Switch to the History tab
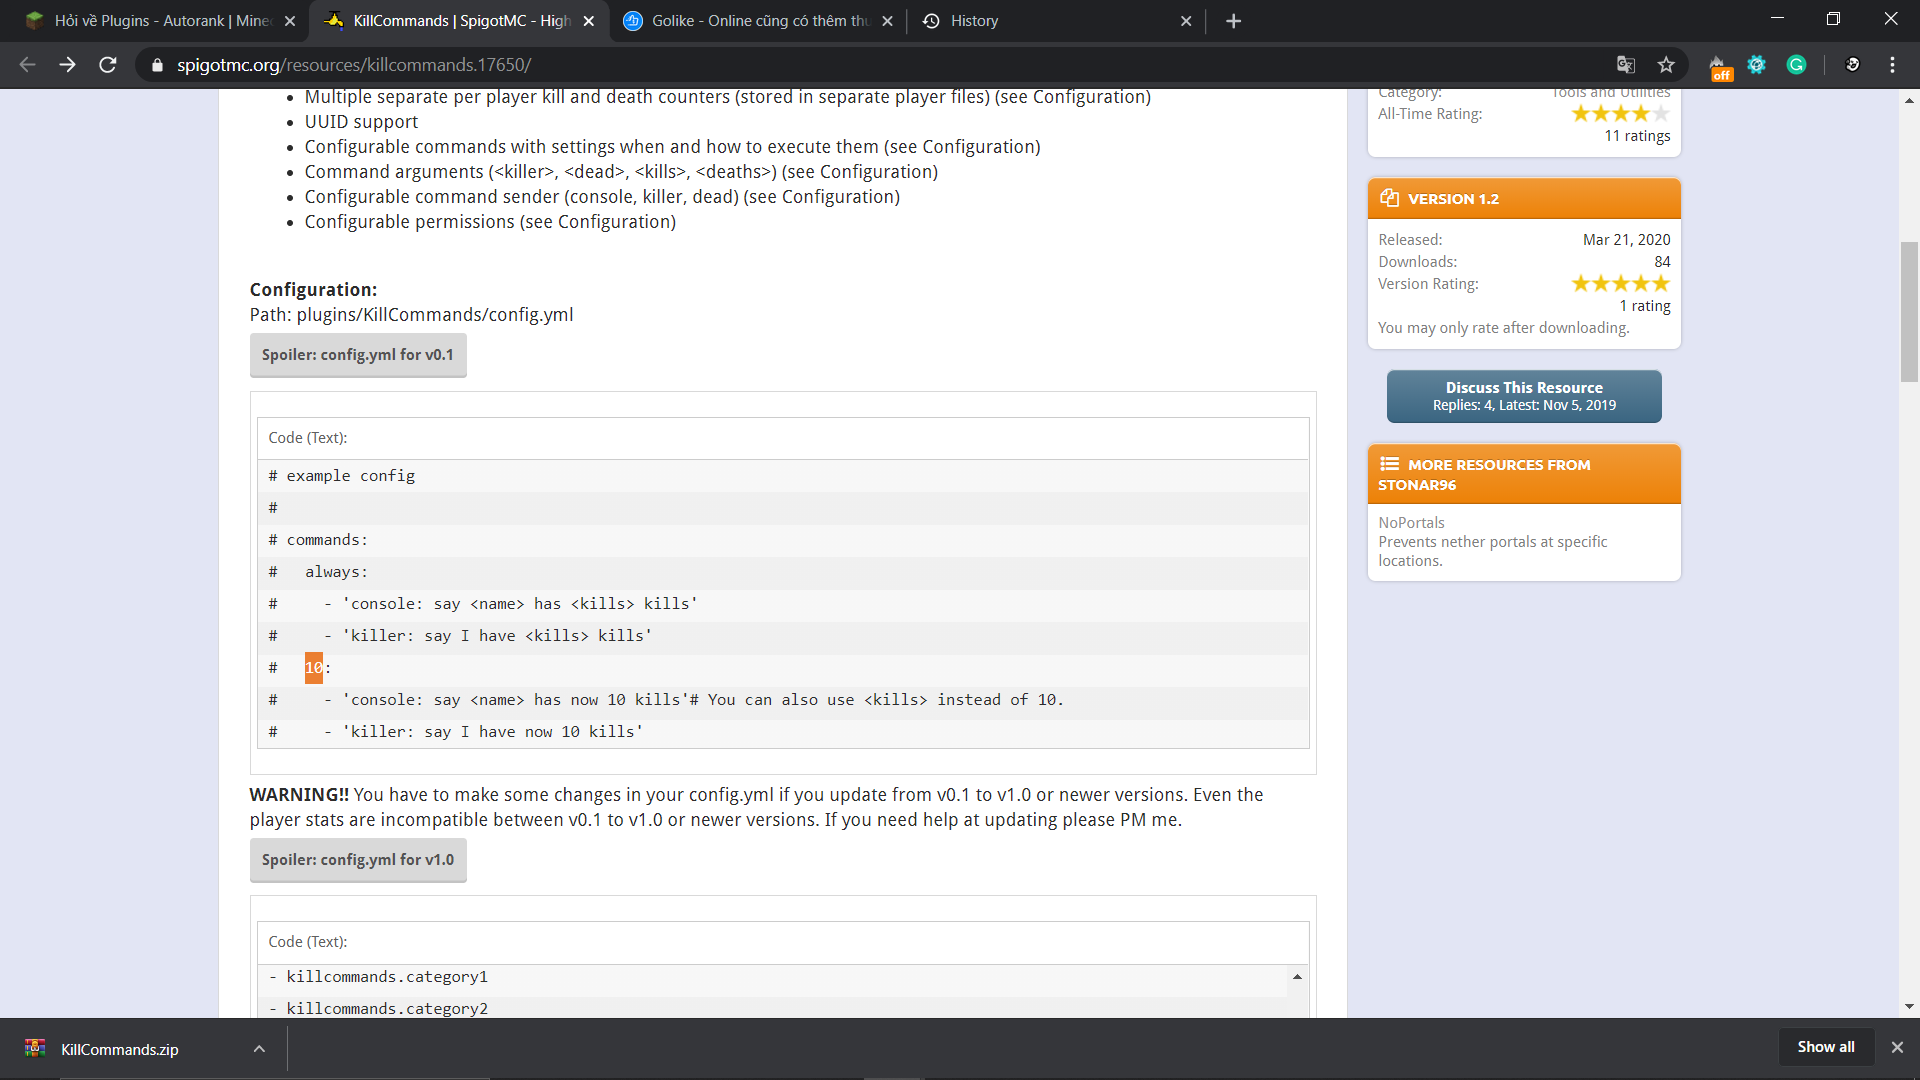1920x1080 pixels. [x=1050, y=21]
